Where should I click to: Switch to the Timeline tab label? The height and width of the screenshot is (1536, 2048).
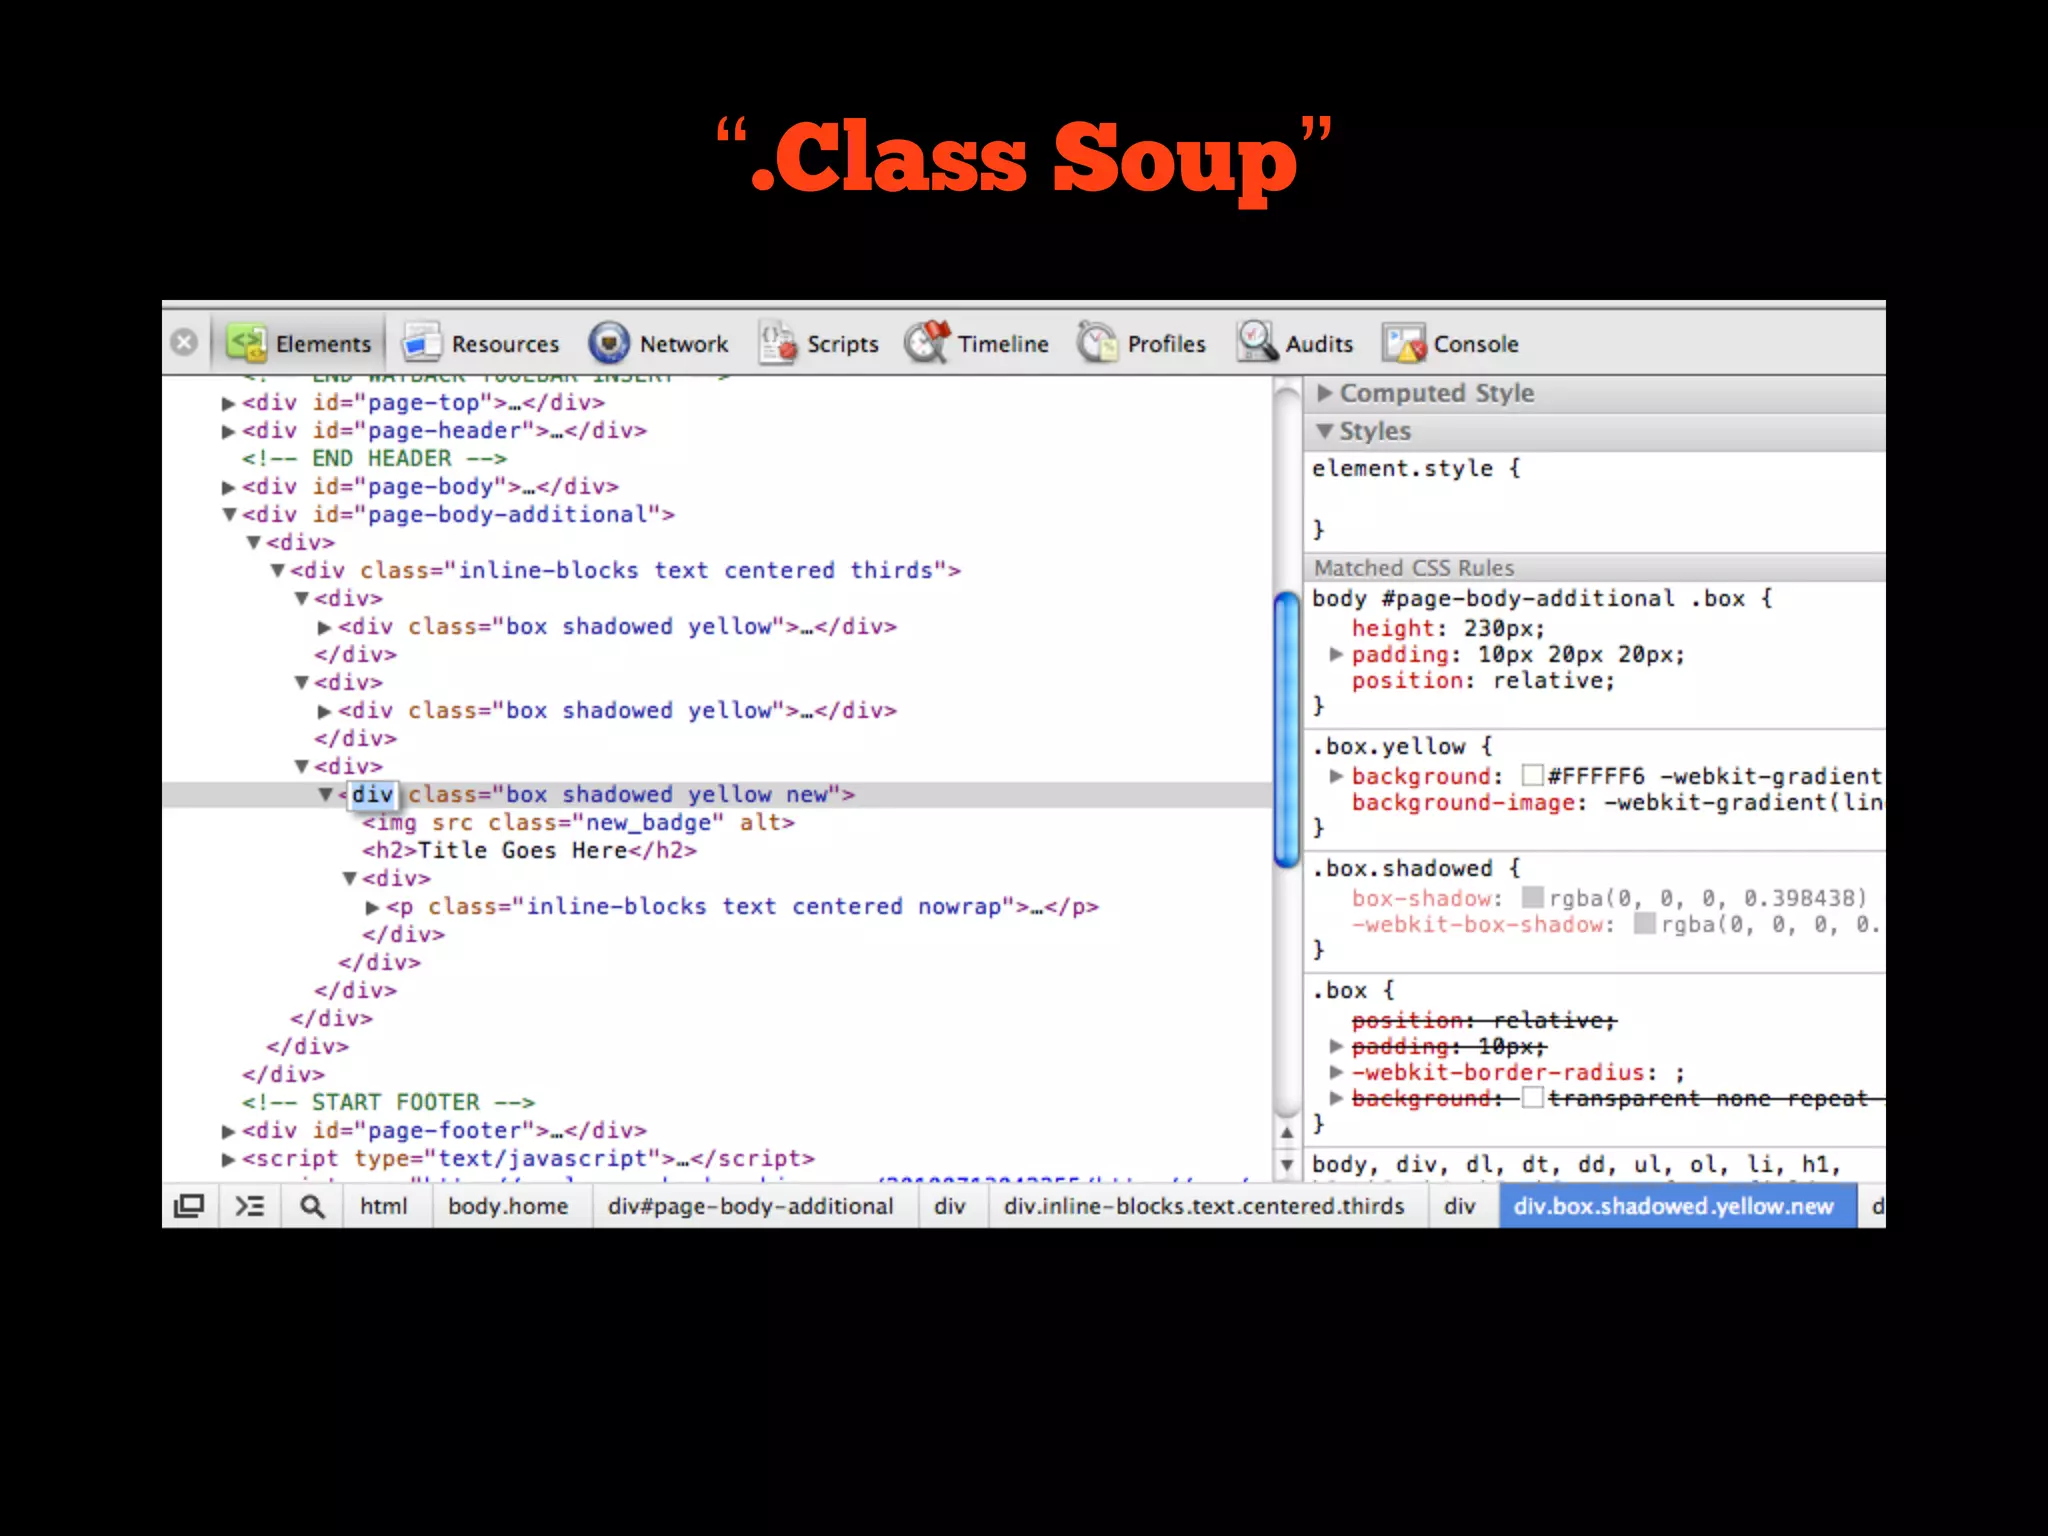click(1003, 344)
